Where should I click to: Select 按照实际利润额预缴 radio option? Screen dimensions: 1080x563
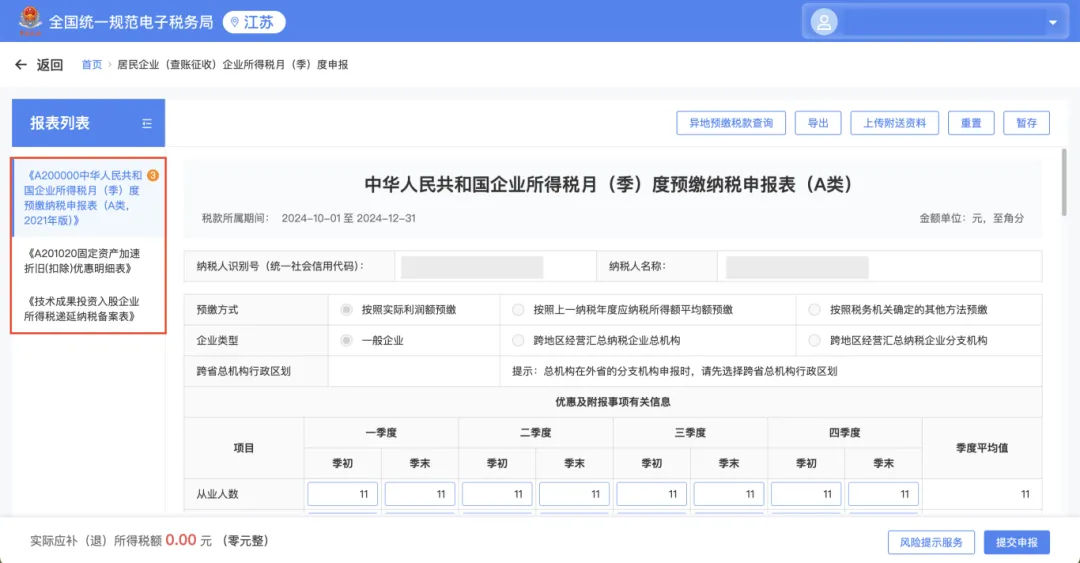coord(347,310)
